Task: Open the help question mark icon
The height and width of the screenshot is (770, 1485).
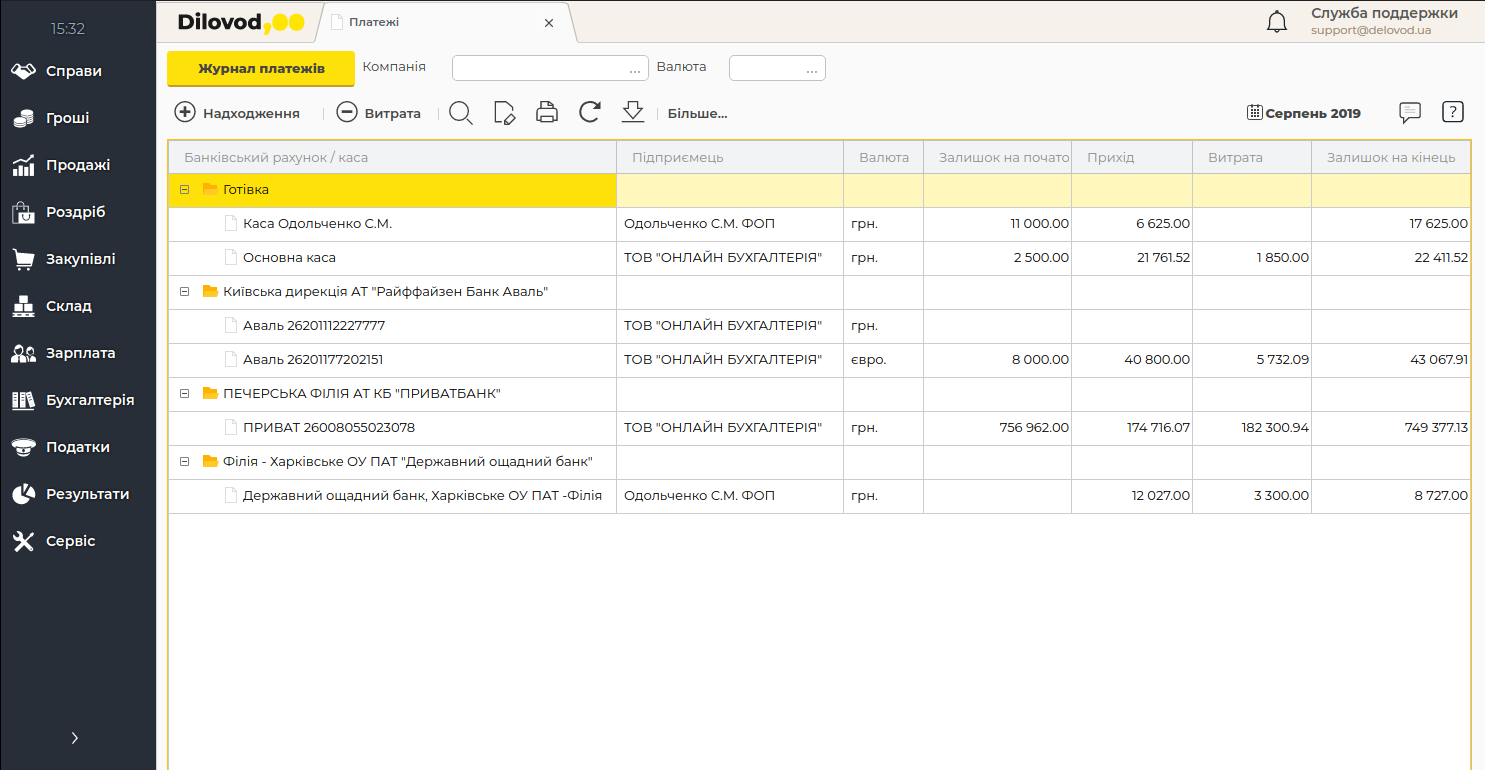Action: (1453, 112)
